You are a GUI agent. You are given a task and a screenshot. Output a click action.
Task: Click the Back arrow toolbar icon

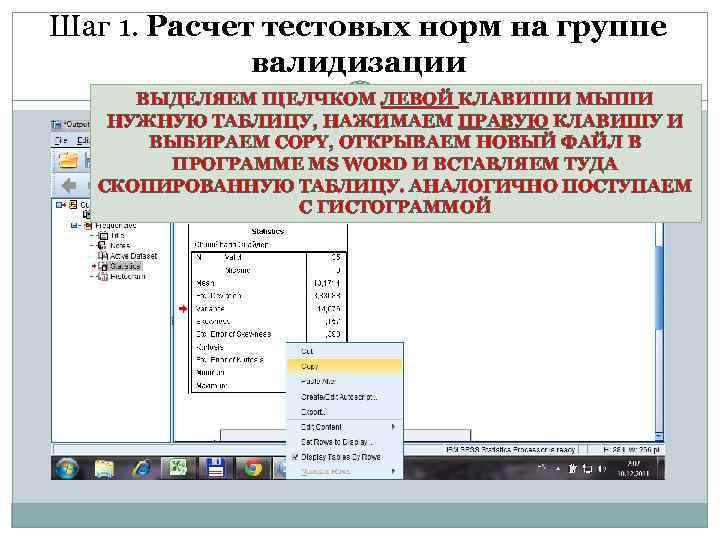69,186
